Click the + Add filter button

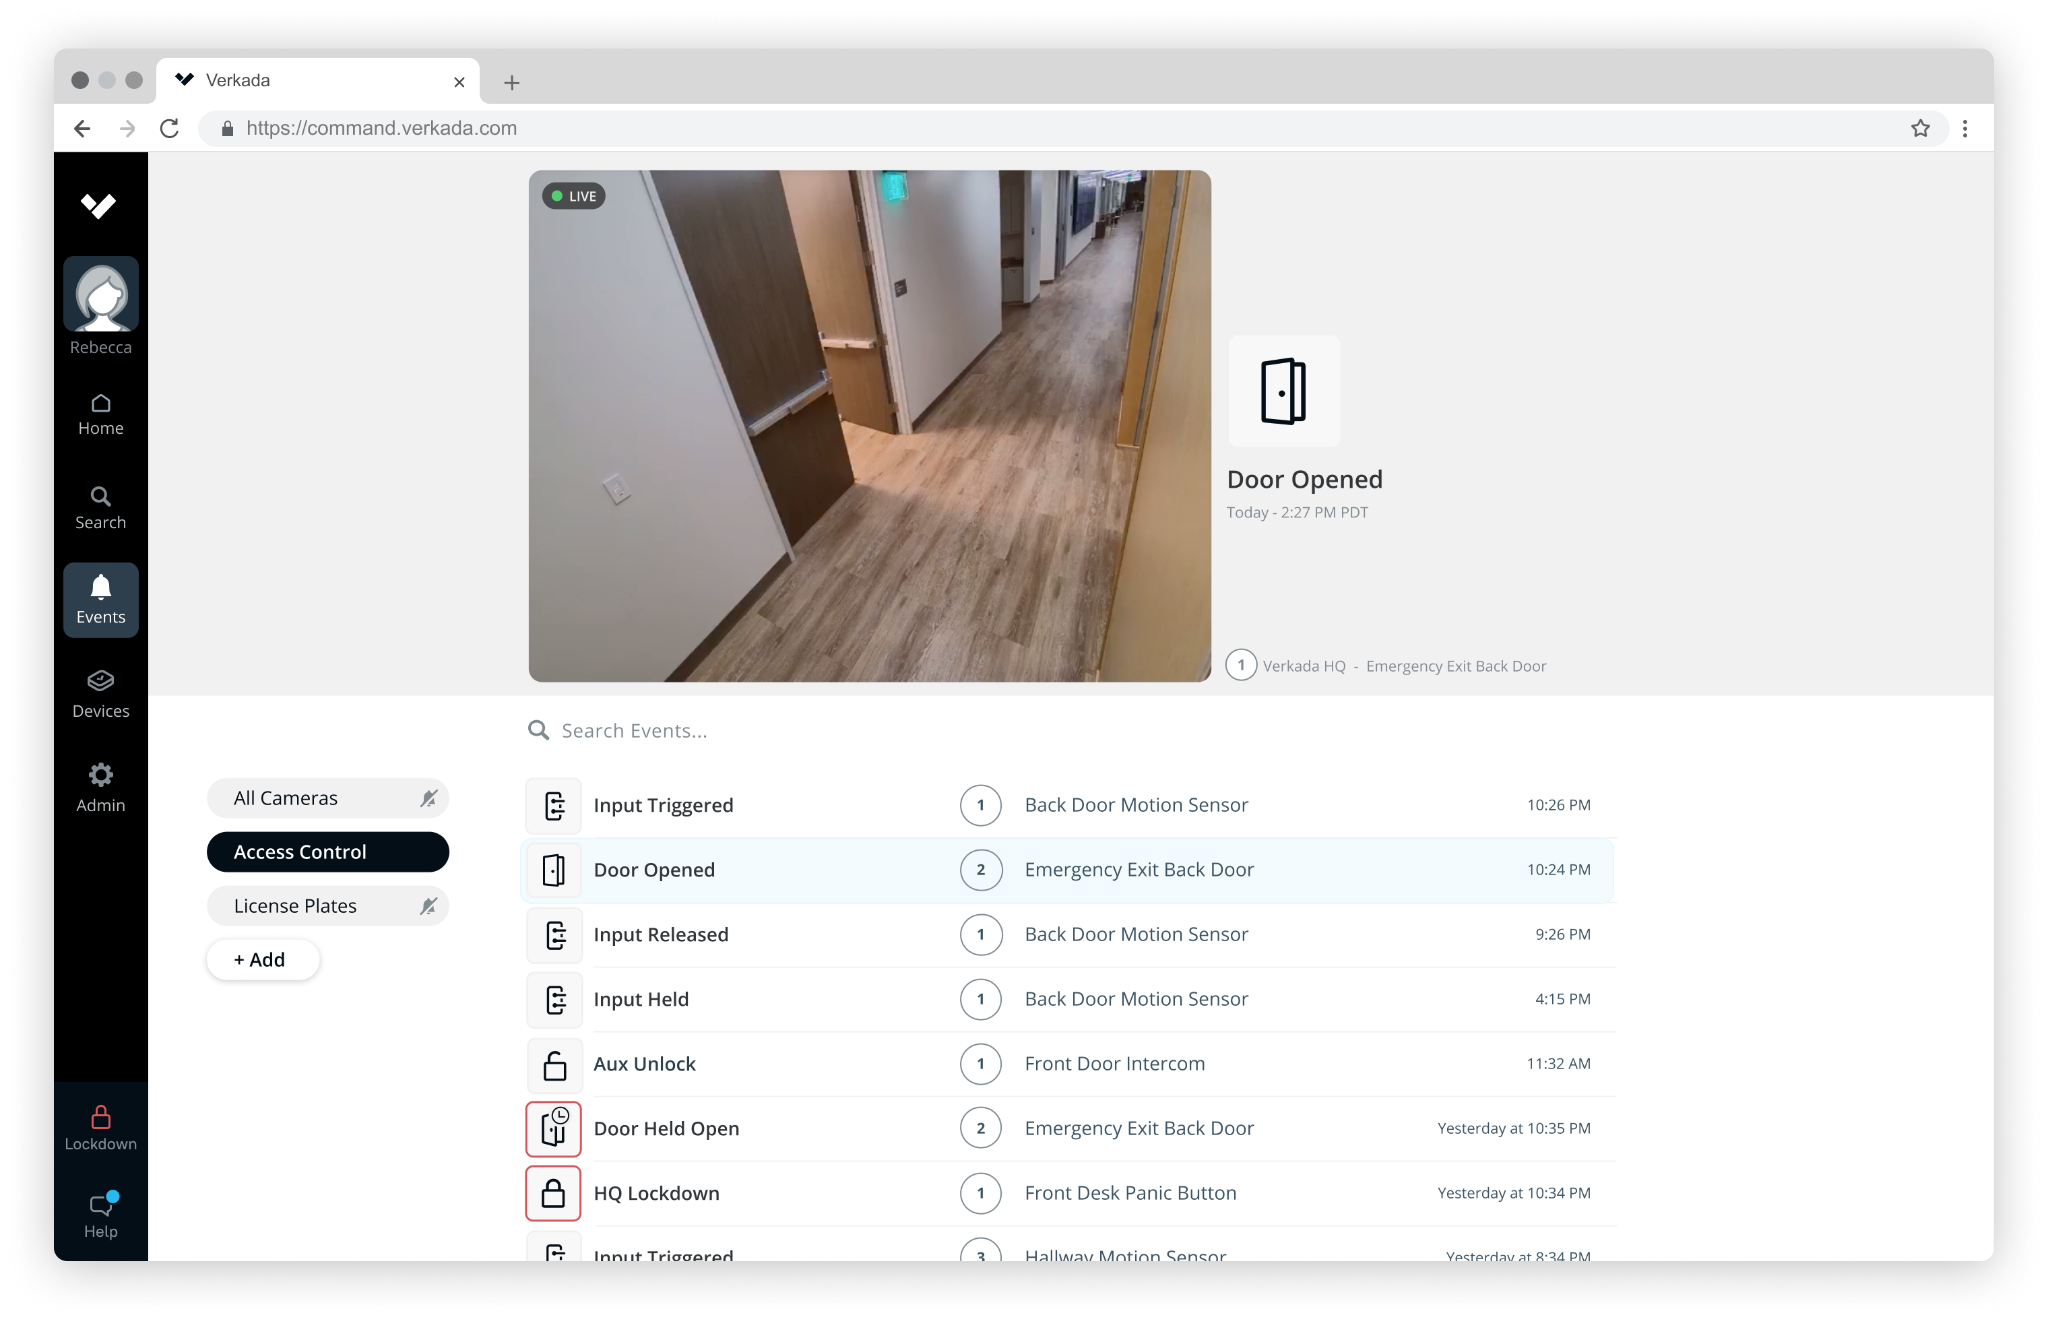262,959
